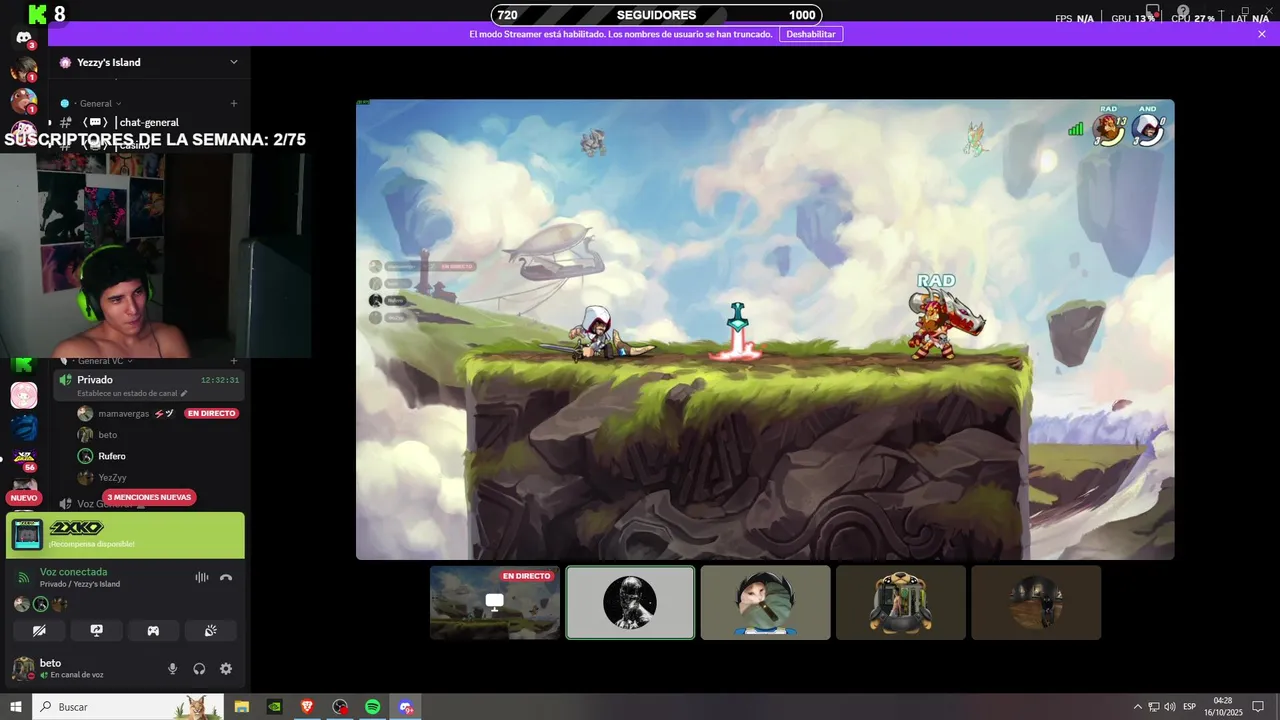Click EN DIRECTO badge next to mamavergas

(212, 413)
